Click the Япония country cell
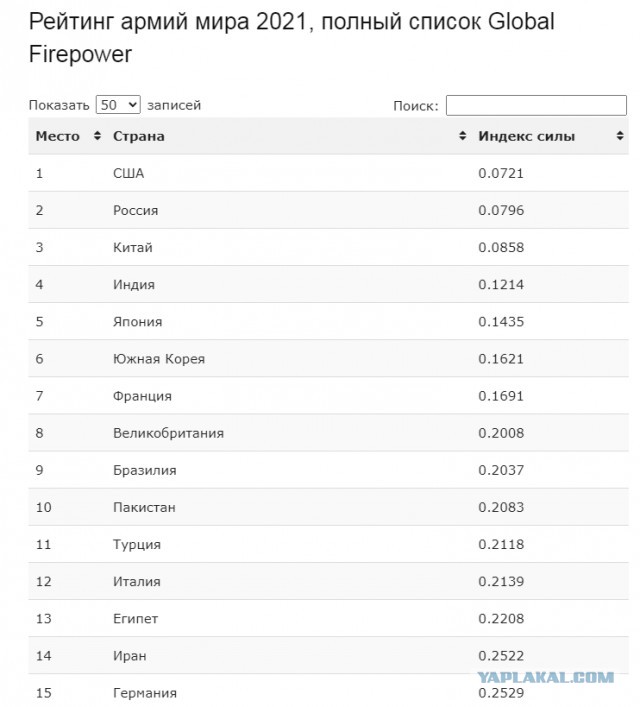Screen dimensions: 640x707 pyautogui.click(x=138, y=322)
